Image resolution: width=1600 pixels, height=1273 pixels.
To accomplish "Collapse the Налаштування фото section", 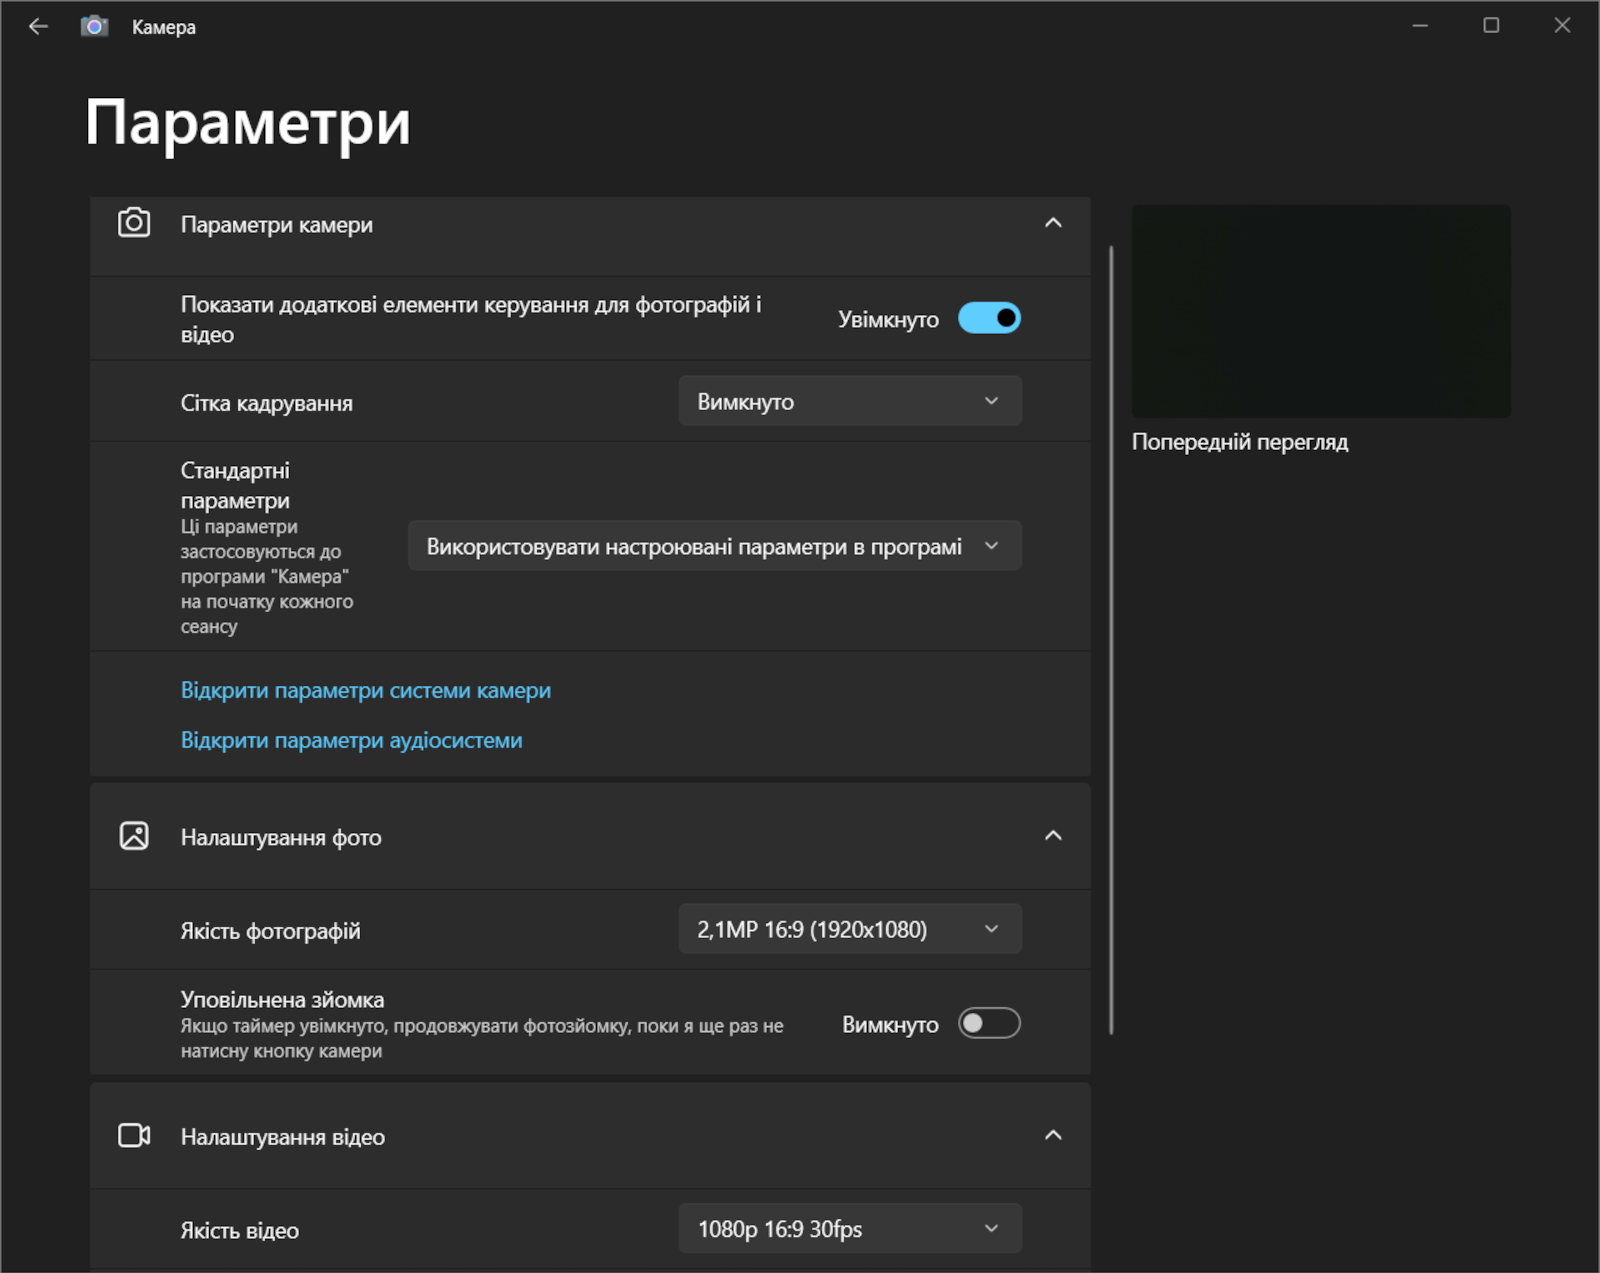I will point(1053,836).
